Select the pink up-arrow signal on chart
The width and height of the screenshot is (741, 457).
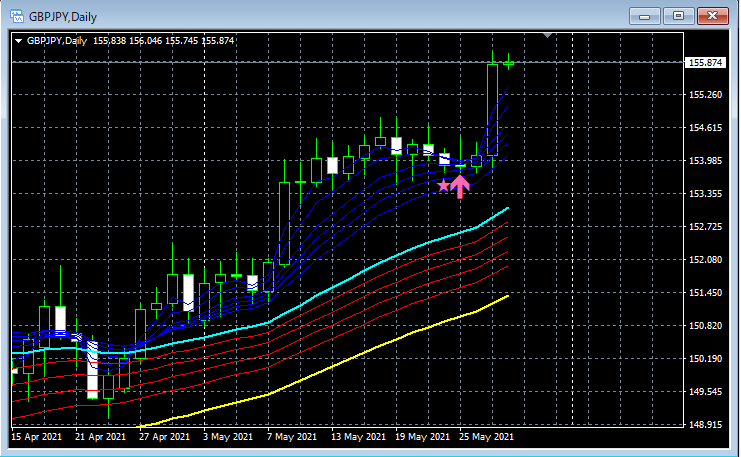460,186
